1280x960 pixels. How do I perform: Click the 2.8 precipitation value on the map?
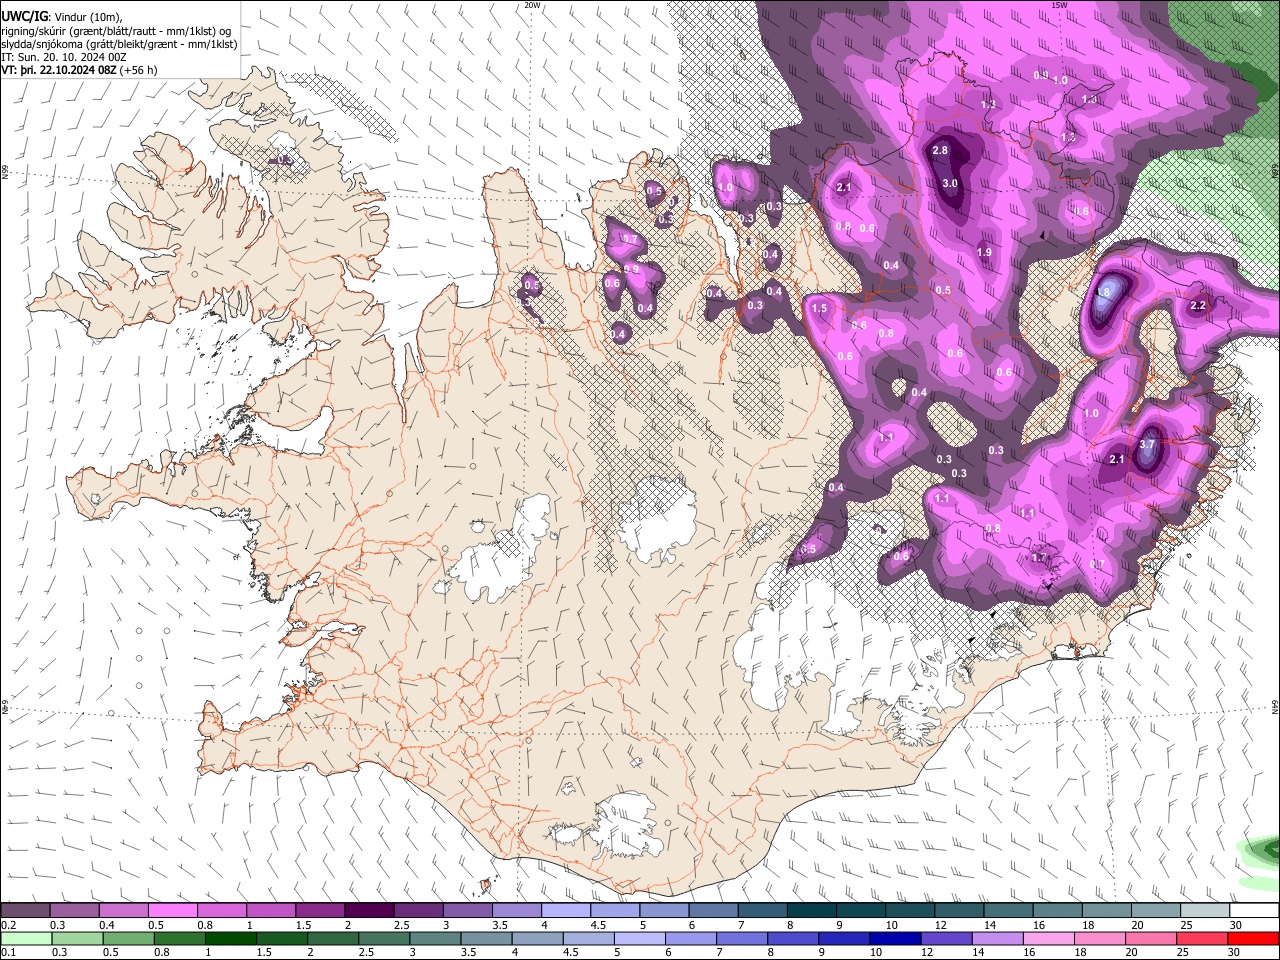(x=940, y=151)
